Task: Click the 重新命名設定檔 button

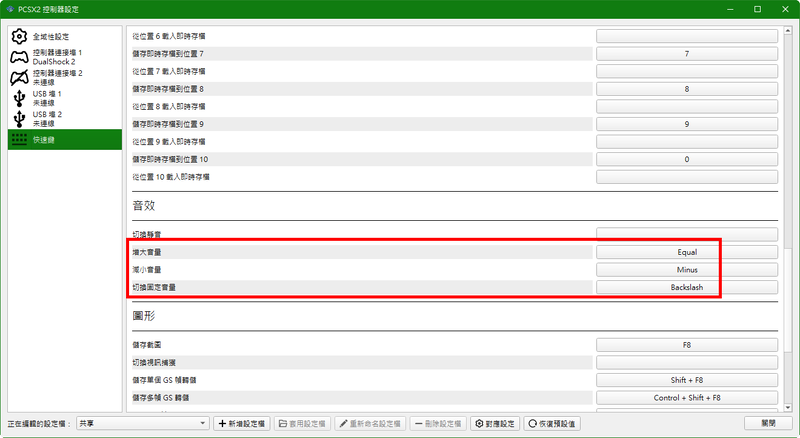Action: [x=370, y=424]
